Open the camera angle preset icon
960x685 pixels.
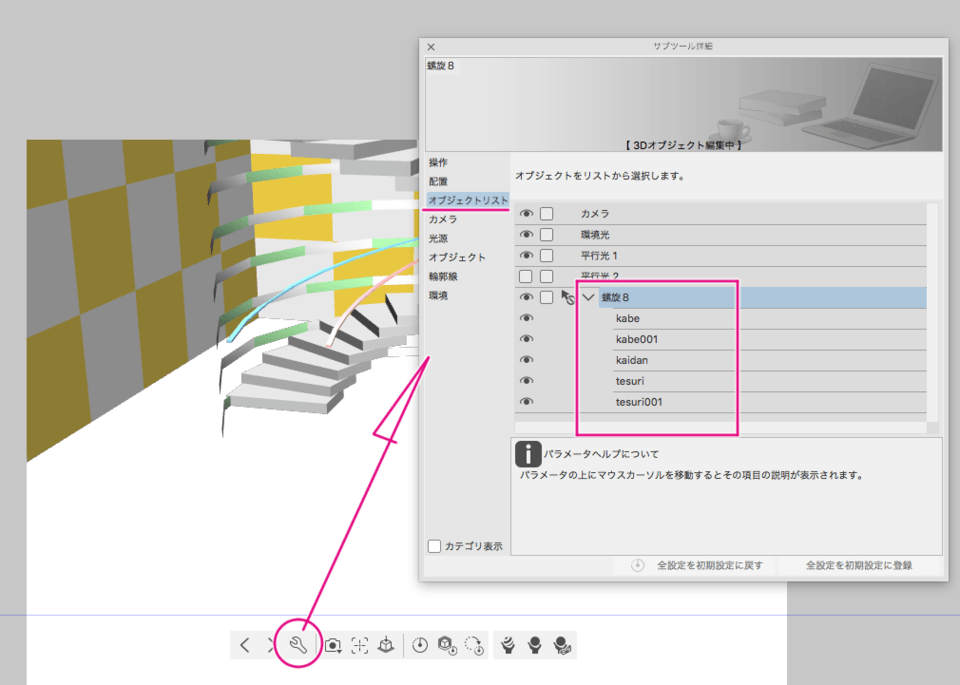click(x=333, y=645)
